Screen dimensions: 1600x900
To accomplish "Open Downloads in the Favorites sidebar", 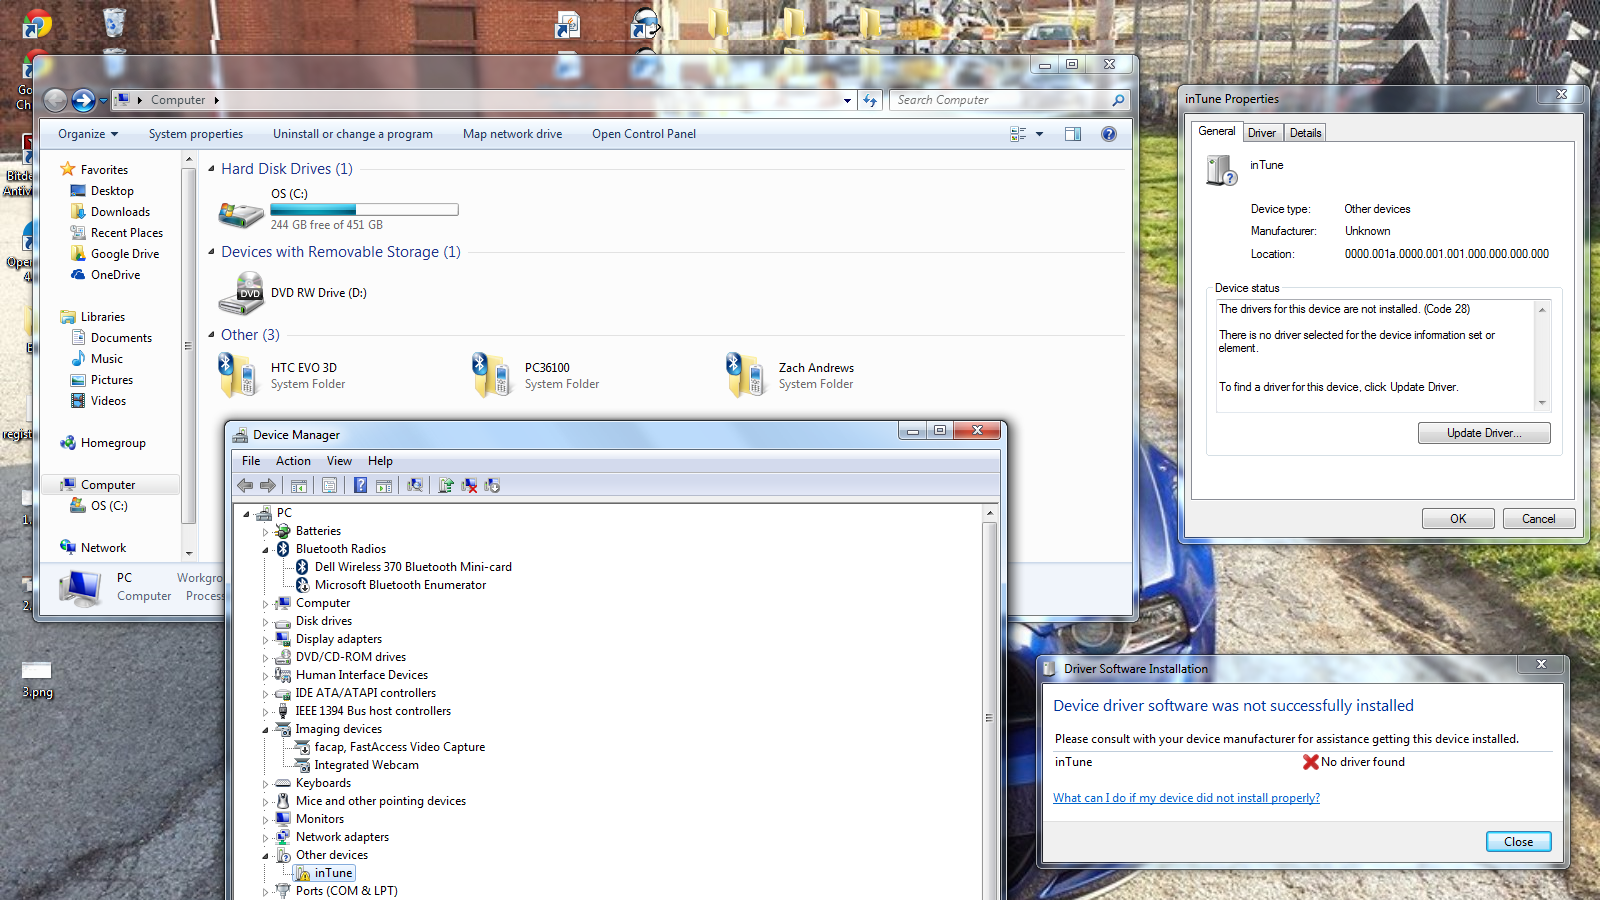I will point(110,212).
